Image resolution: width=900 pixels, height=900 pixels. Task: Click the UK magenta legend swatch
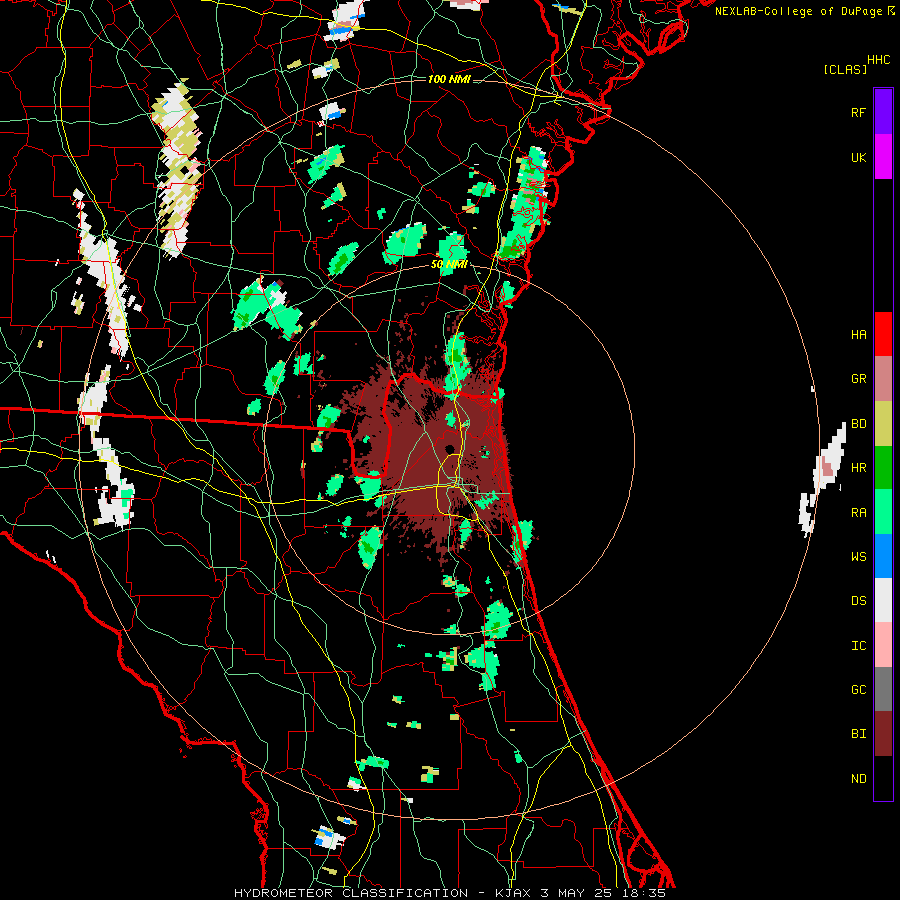point(883,157)
